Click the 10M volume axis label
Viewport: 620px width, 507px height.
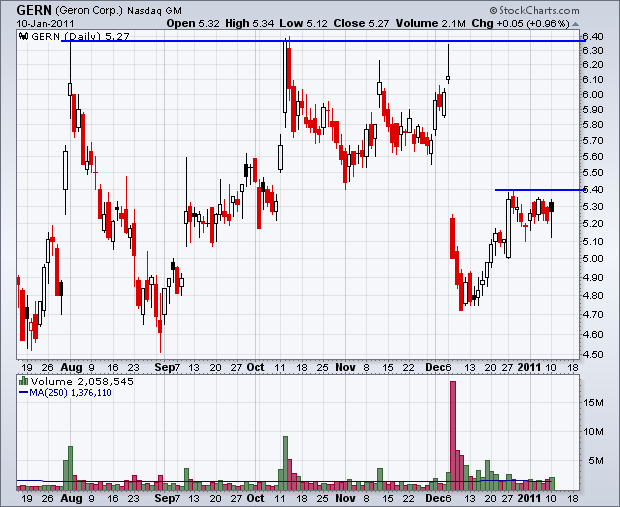(593, 431)
